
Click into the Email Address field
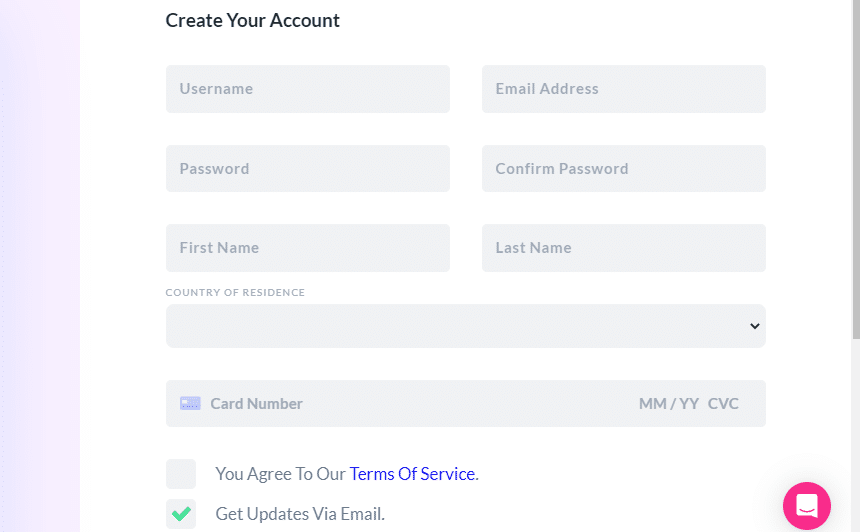[x=624, y=89]
